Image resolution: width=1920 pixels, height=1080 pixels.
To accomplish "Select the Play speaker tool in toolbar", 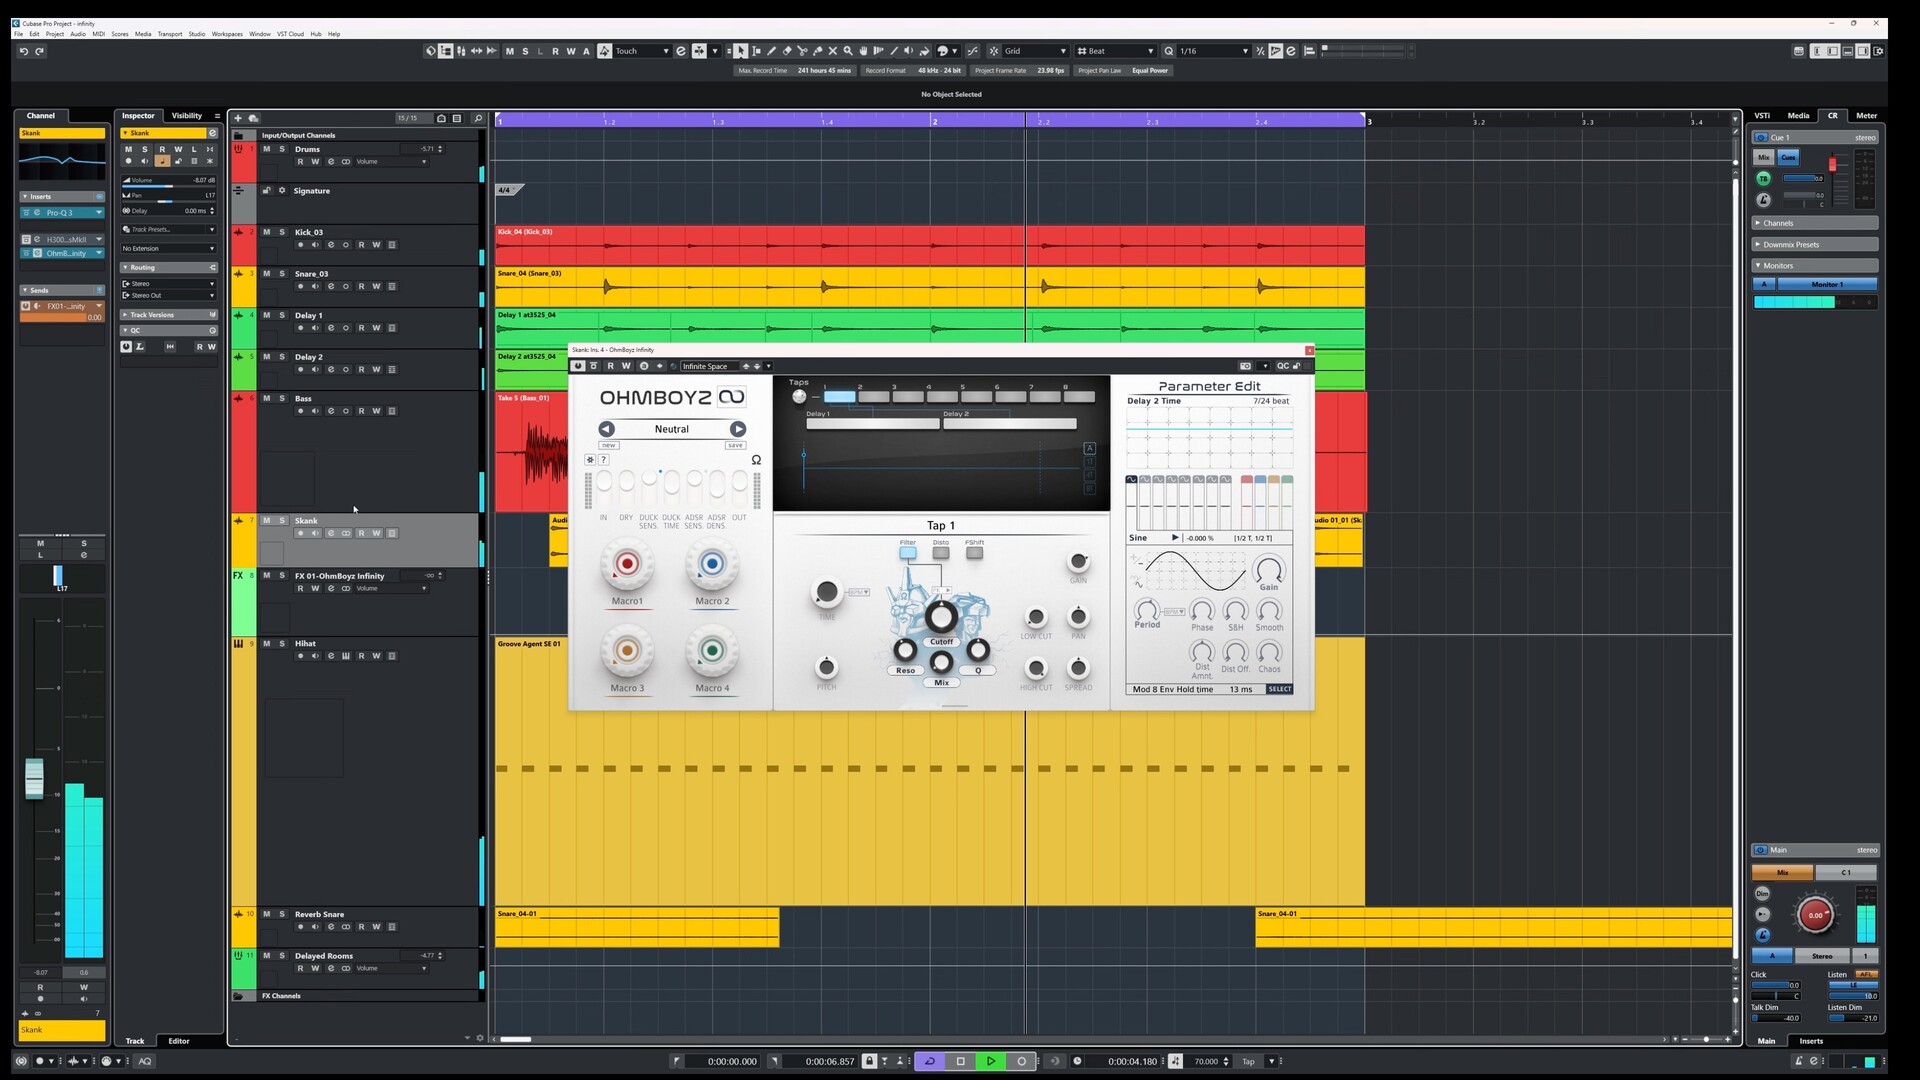I will 909,51.
